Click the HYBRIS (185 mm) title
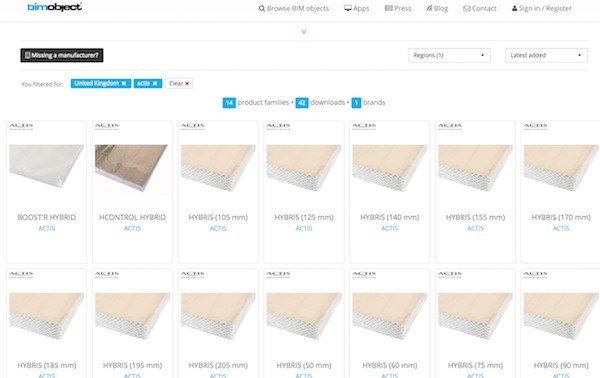This screenshot has width=600, height=378. [x=47, y=365]
